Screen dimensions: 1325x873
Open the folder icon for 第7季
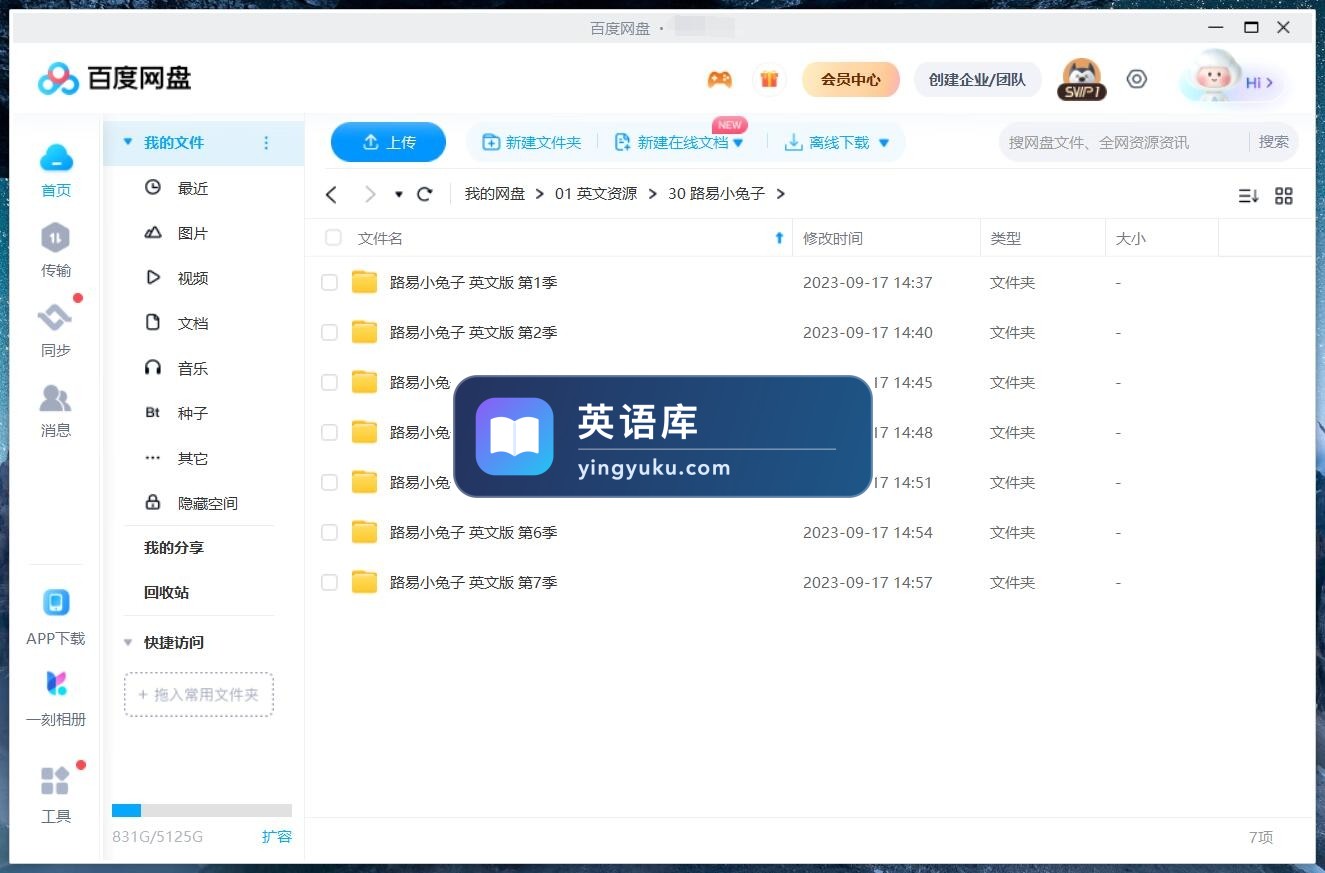pos(365,582)
